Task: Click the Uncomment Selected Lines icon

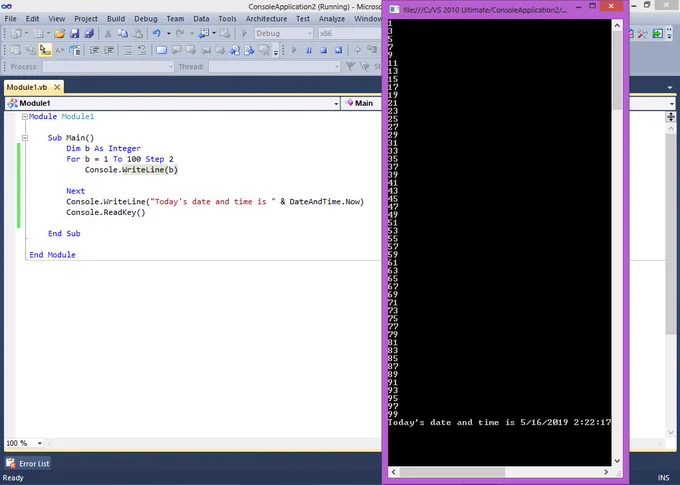Action: click(142, 50)
